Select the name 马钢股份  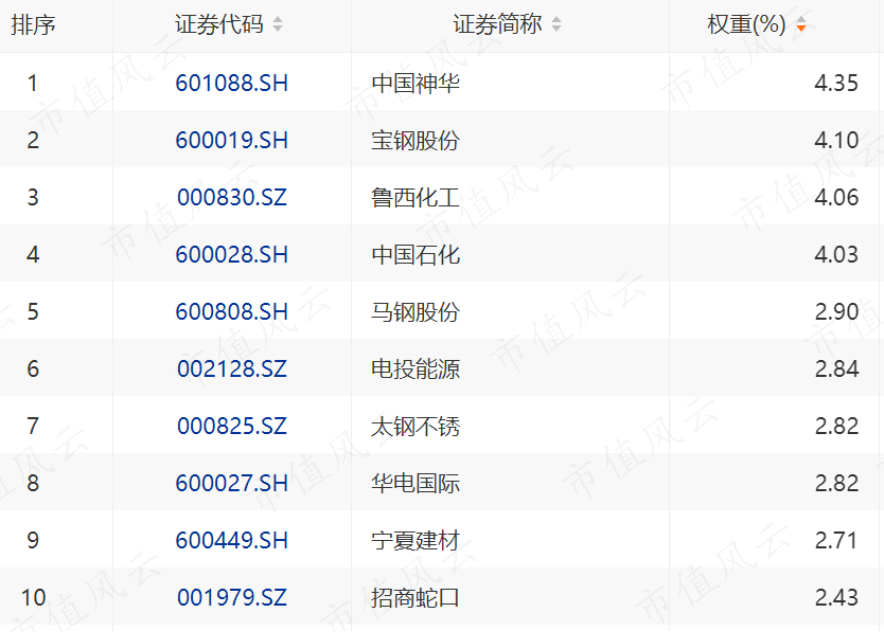point(416,312)
